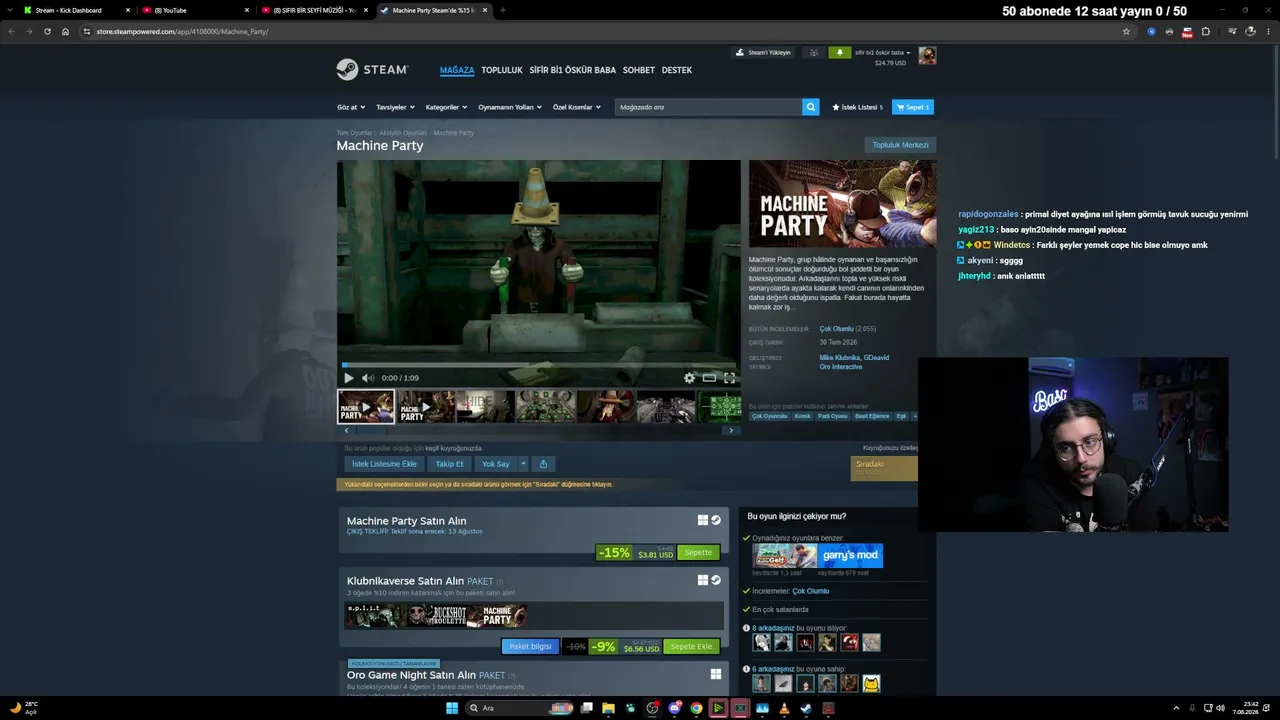Viewport: 1280px width, 720px height.
Task: Click the Sıradaki queue button
Action: (884, 468)
